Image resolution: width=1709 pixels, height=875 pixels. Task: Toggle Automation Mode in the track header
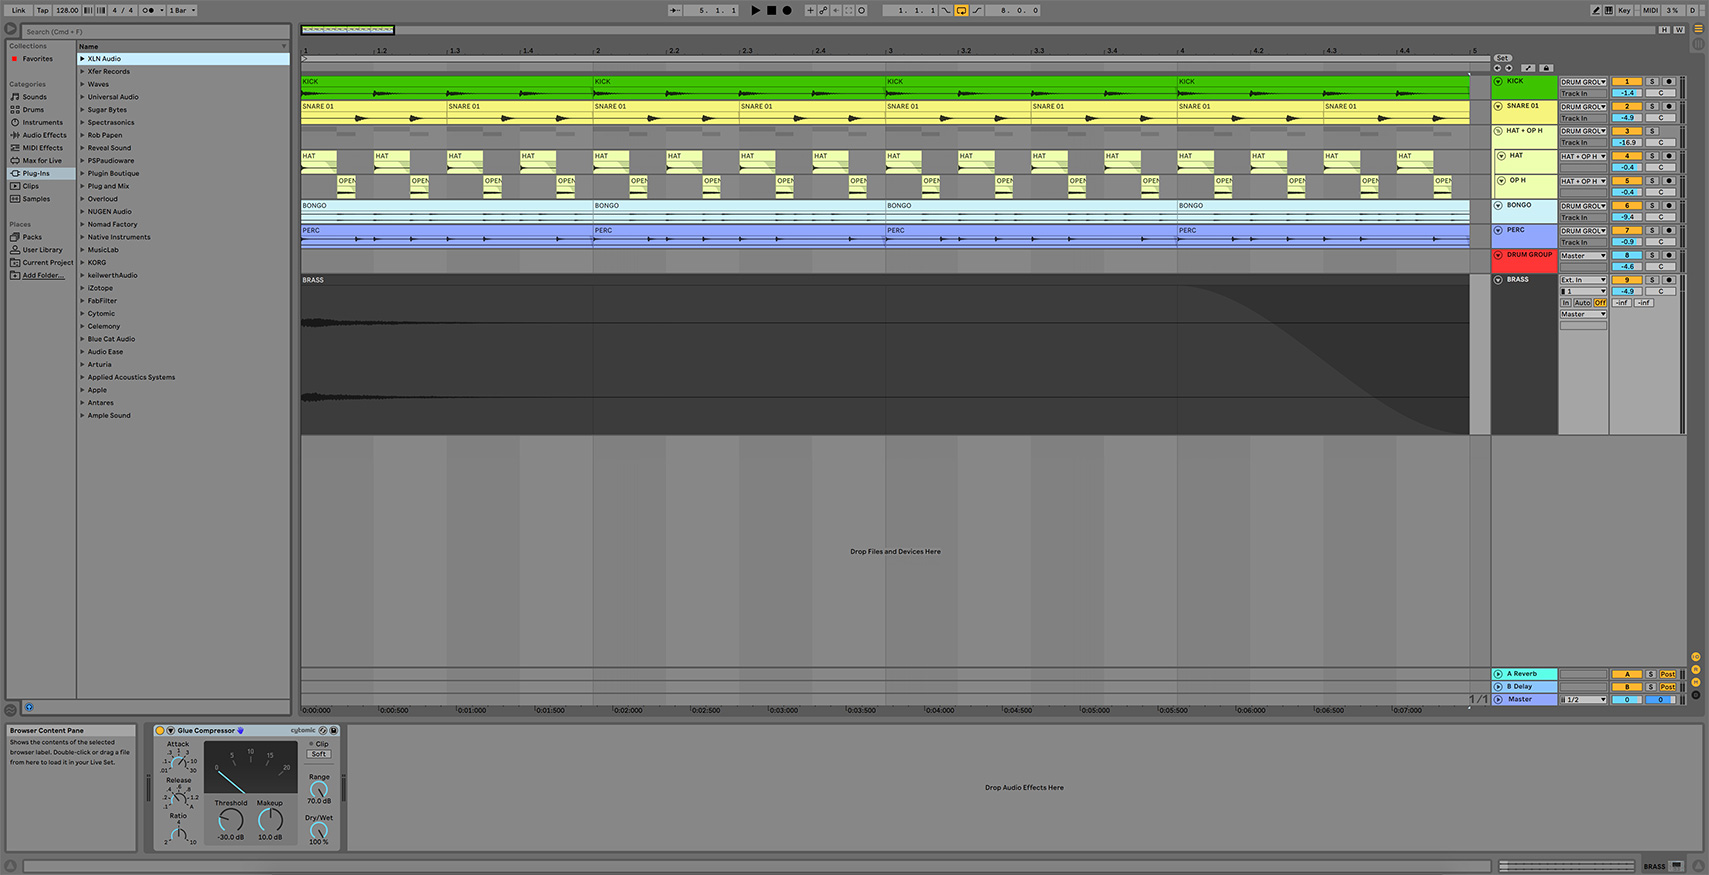(x=1528, y=68)
